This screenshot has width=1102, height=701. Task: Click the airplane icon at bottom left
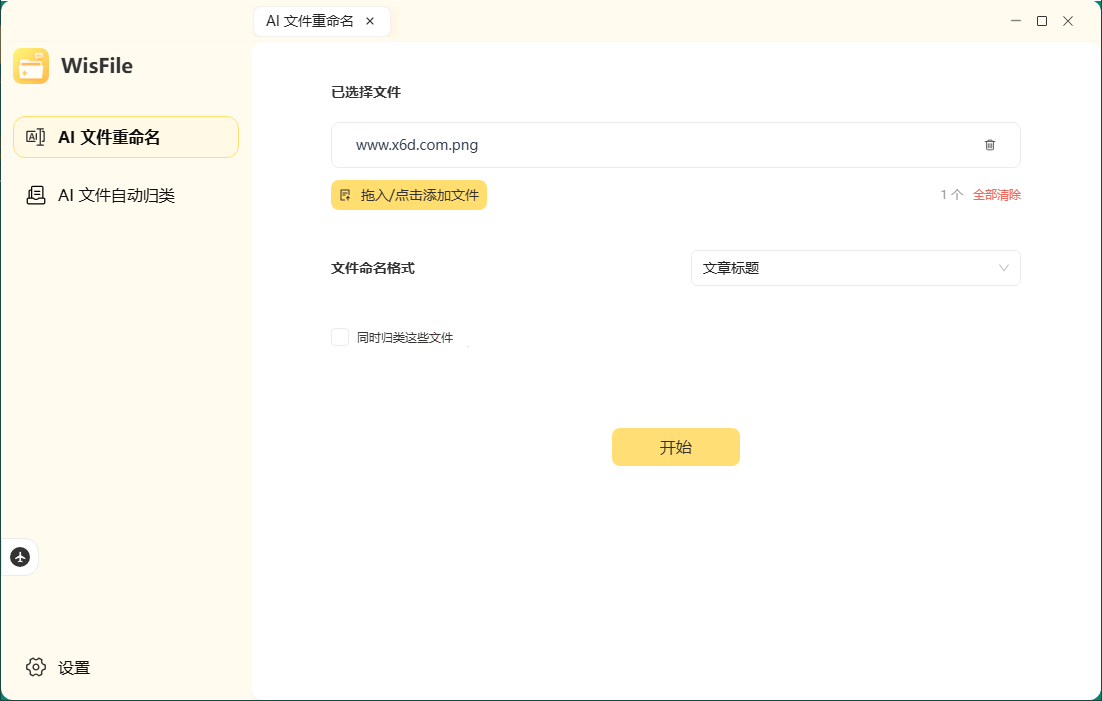[20, 557]
